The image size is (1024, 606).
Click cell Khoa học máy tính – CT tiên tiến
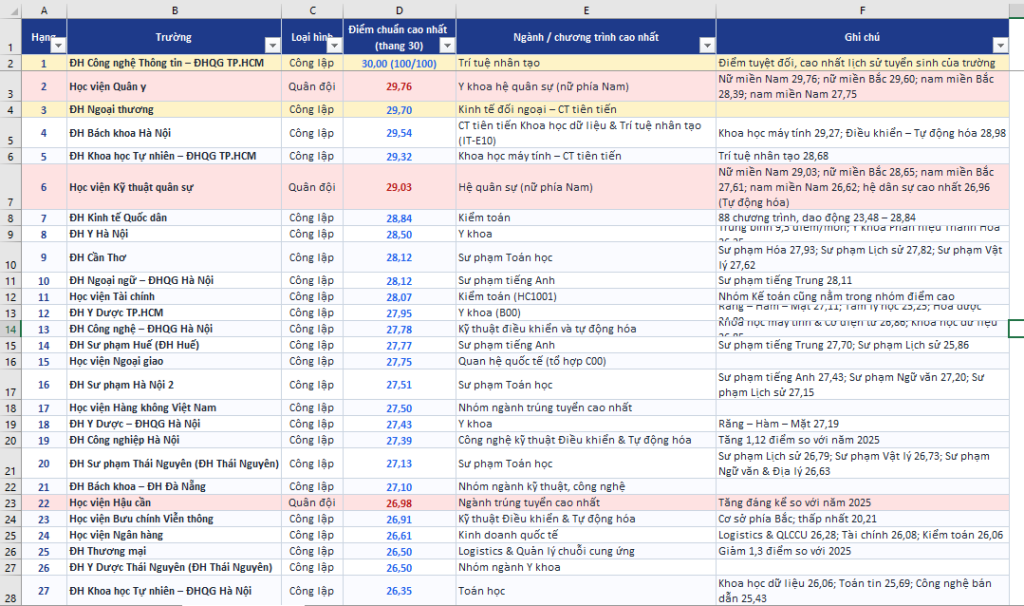pos(586,155)
